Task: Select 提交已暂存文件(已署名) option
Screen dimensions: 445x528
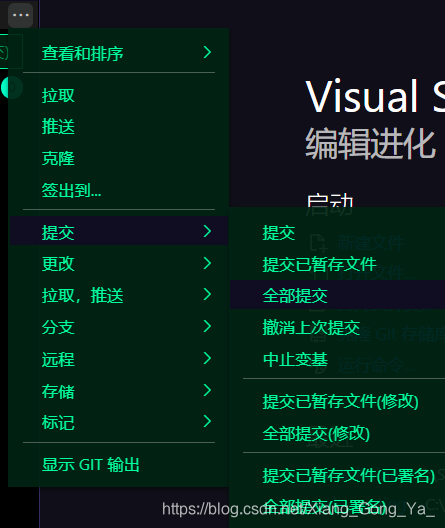Action: tap(337, 475)
